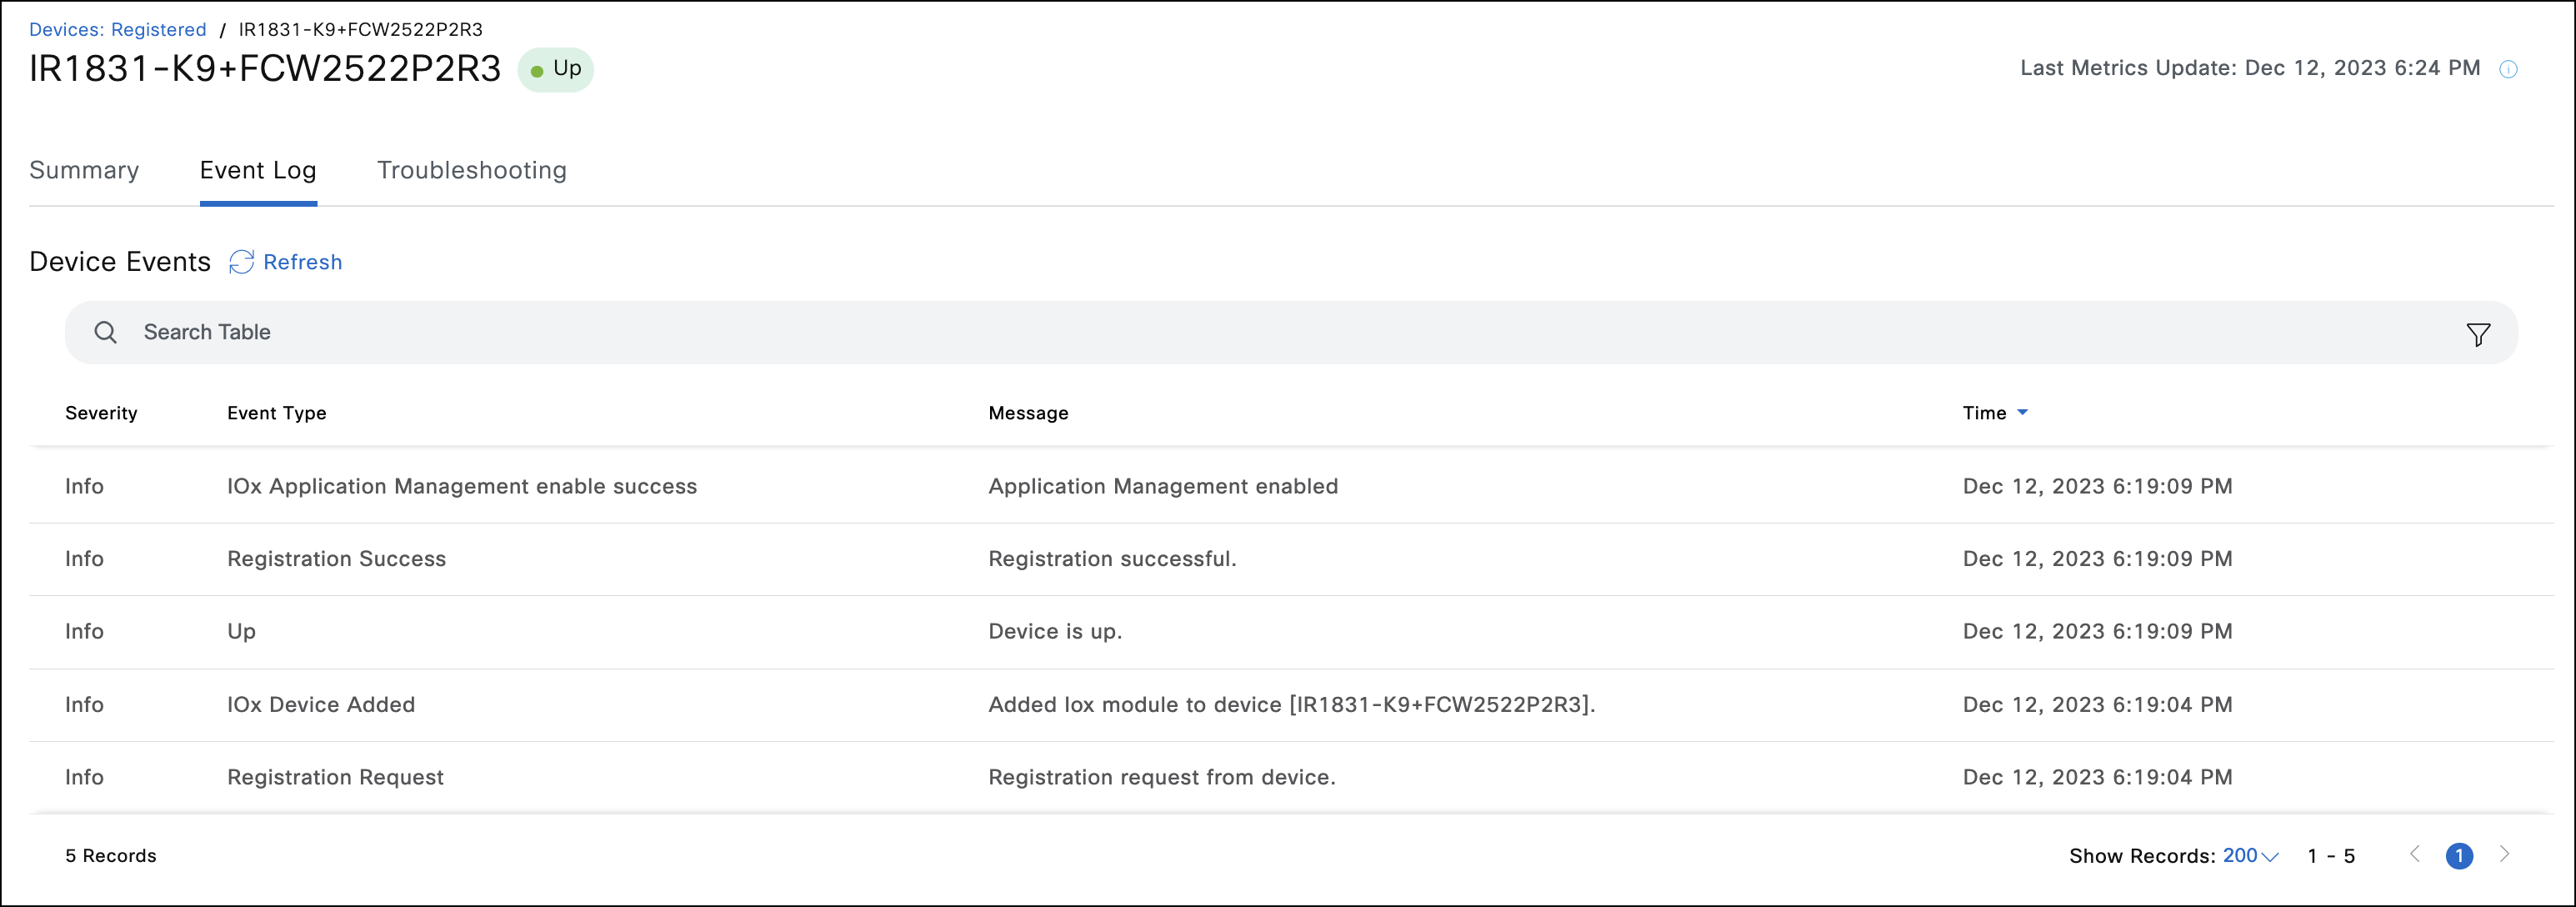
Task: Toggle the Up status badge beside the device name
Action: tap(556, 70)
